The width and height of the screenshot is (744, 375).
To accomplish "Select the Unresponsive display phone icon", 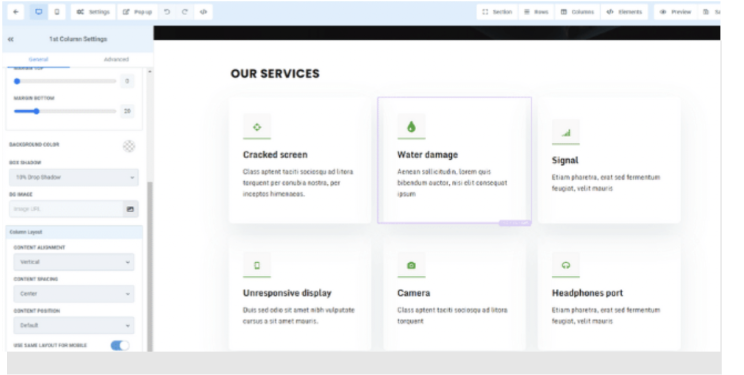I will 257,265.
